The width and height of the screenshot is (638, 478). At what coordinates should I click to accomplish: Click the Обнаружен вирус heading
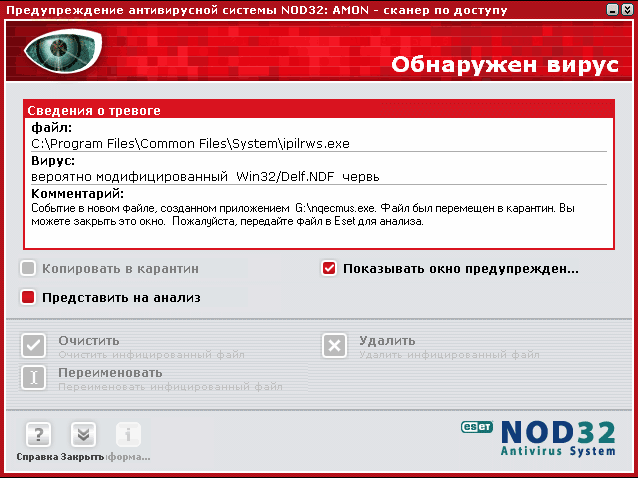pos(505,65)
